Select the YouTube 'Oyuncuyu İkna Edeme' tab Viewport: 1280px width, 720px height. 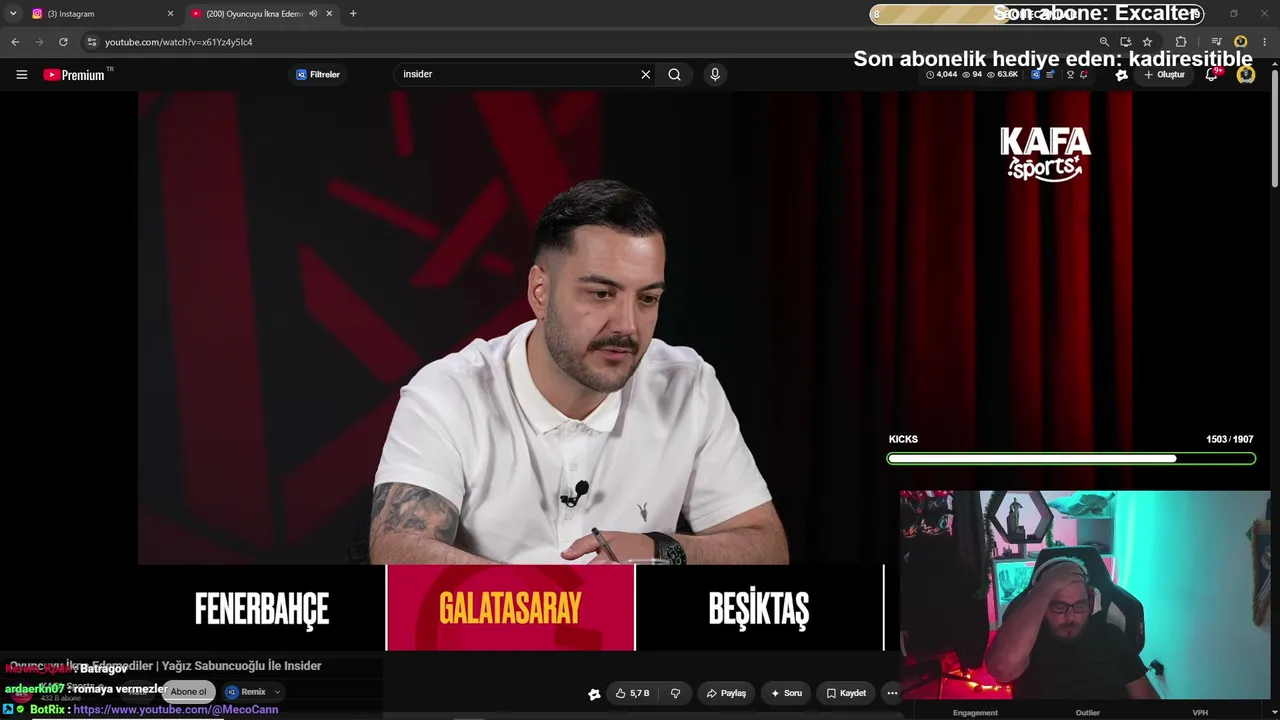[x=263, y=14]
